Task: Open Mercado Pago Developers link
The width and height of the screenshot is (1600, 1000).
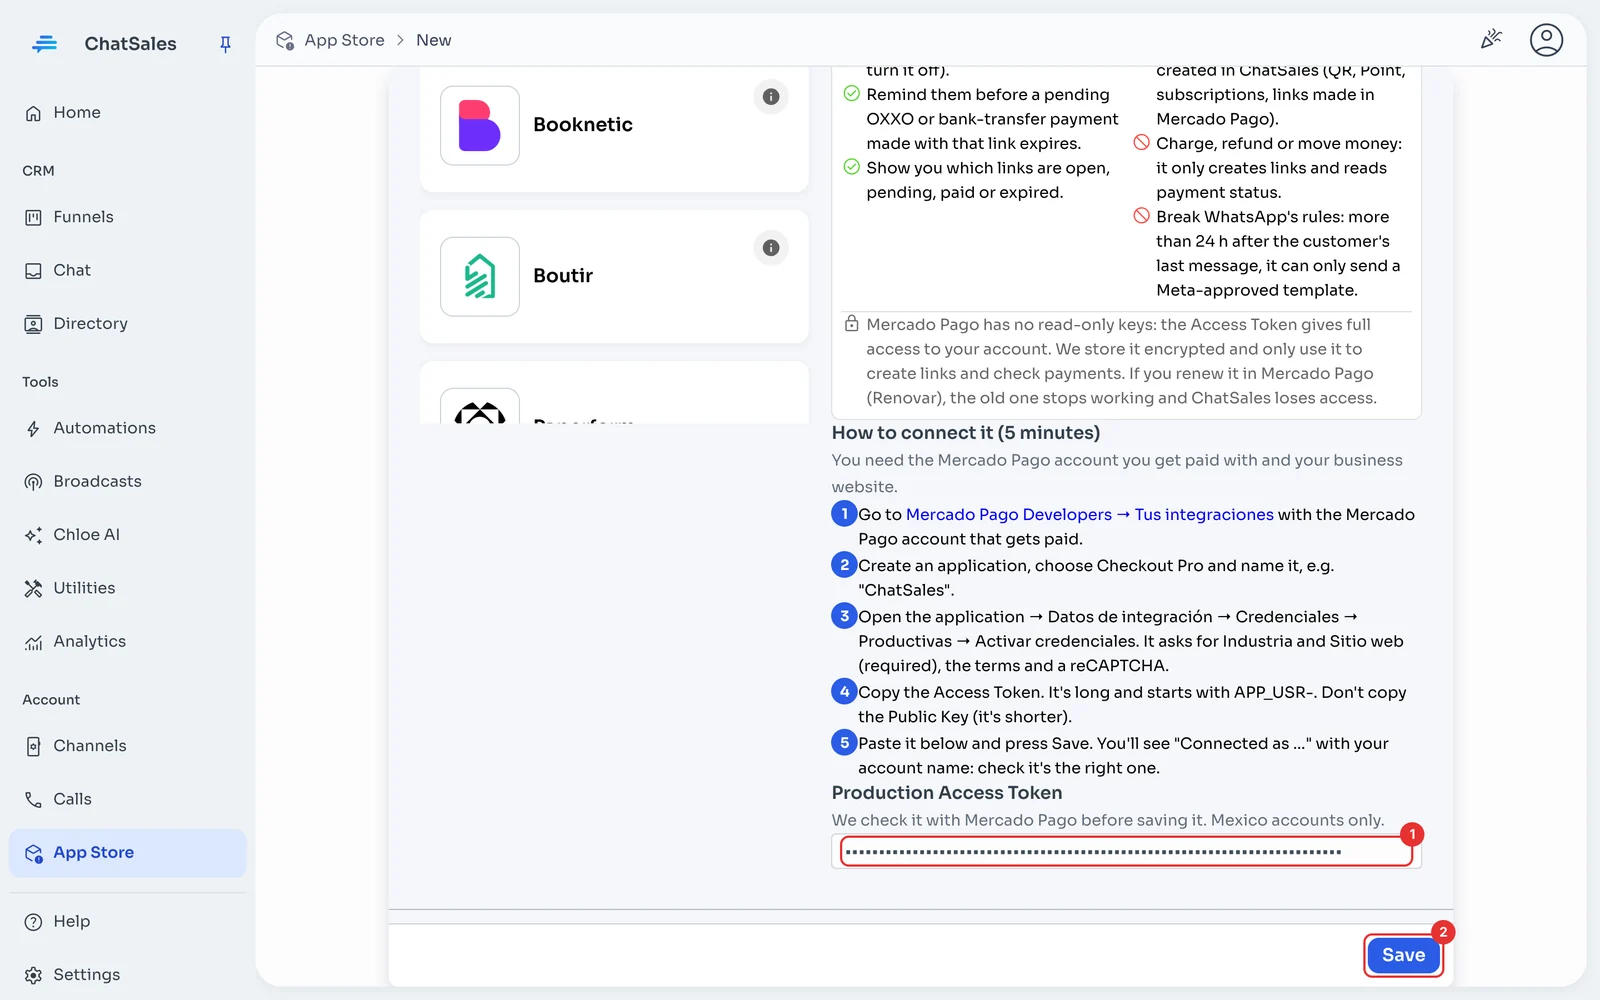Action: coord(1089,514)
